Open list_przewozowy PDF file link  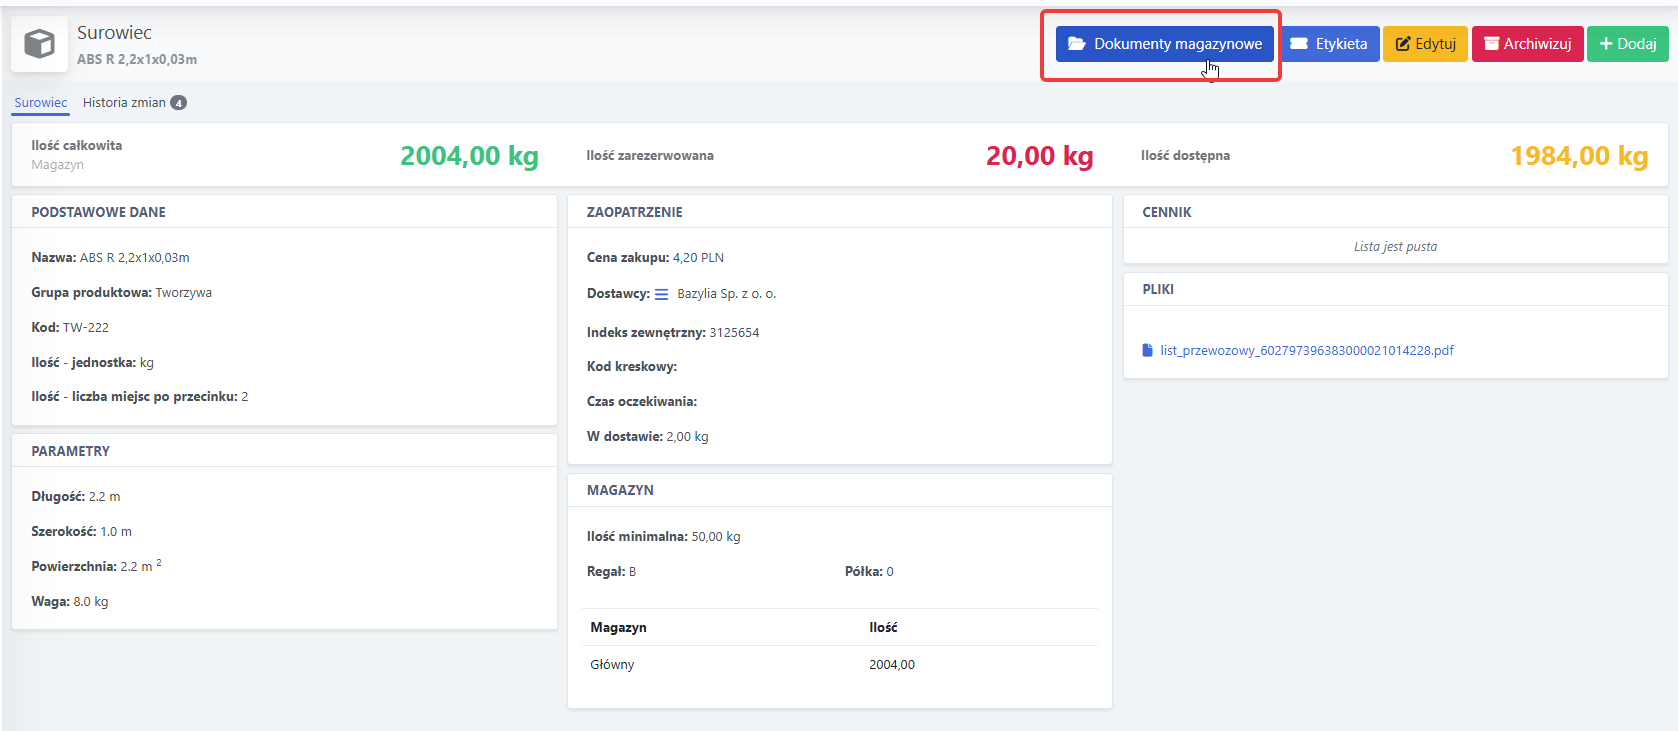point(1306,350)
